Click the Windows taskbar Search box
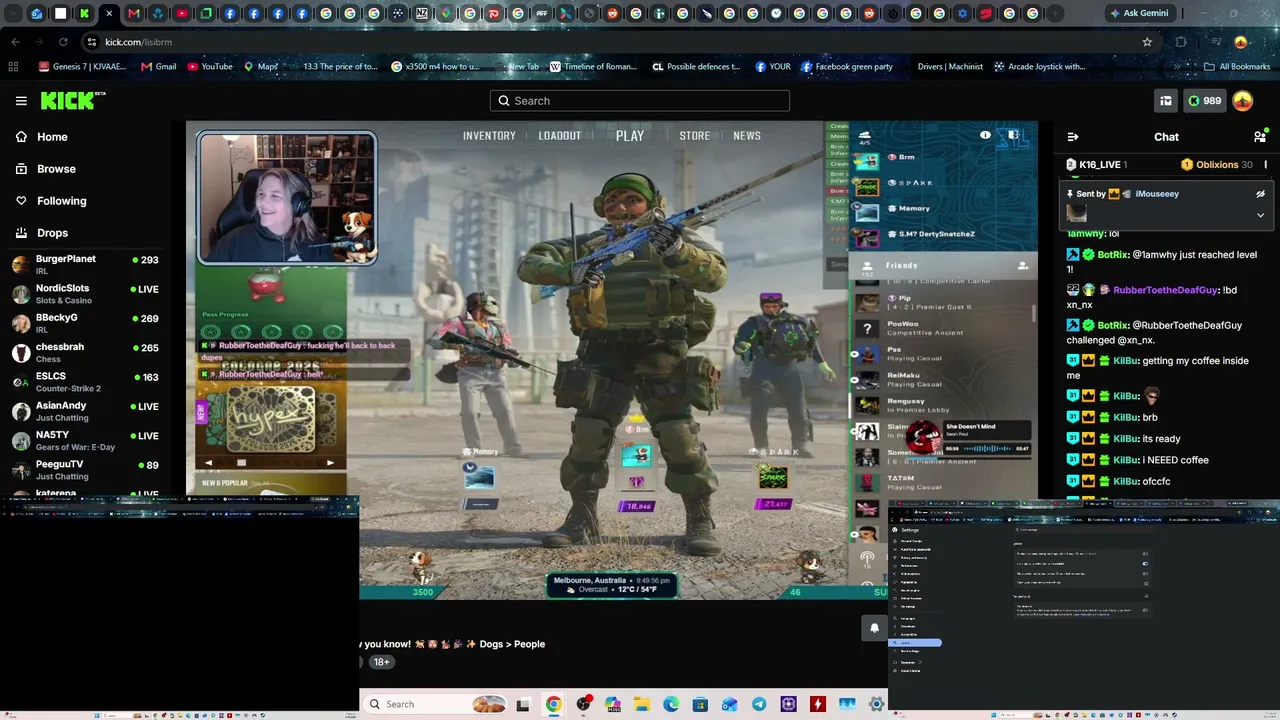The image size is (1280, 720). [436, 704]
